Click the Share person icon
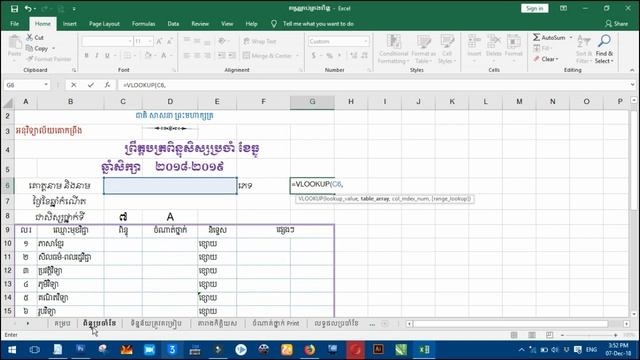Image resolution: width=640 pixels, height=360 pixels. [609, 24]
